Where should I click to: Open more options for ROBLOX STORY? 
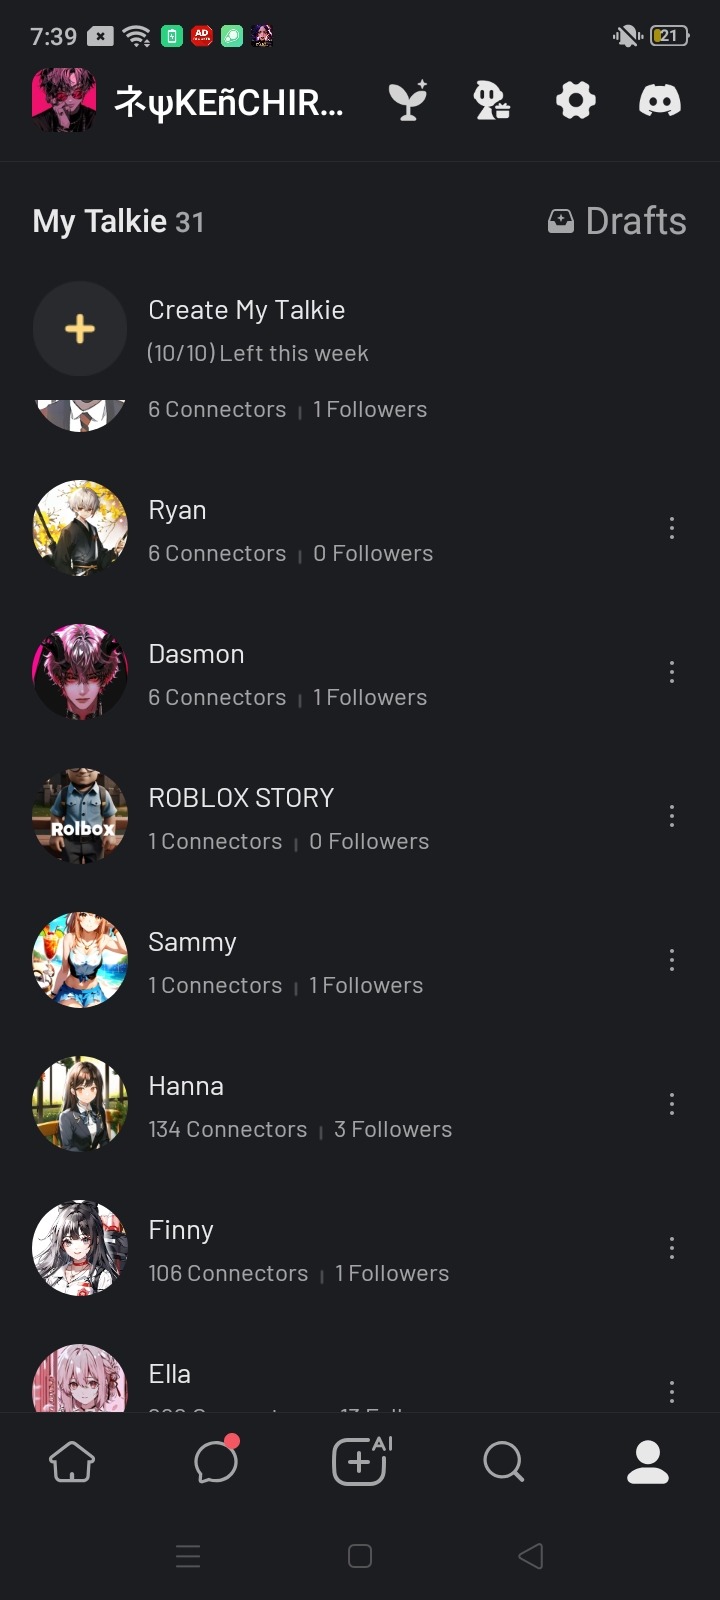pos(672,816)
